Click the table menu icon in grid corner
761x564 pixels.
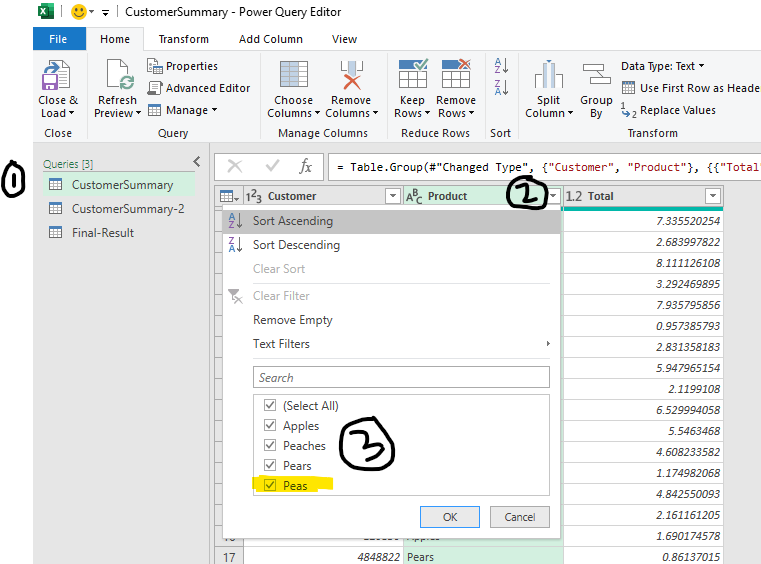coord(229,196)
